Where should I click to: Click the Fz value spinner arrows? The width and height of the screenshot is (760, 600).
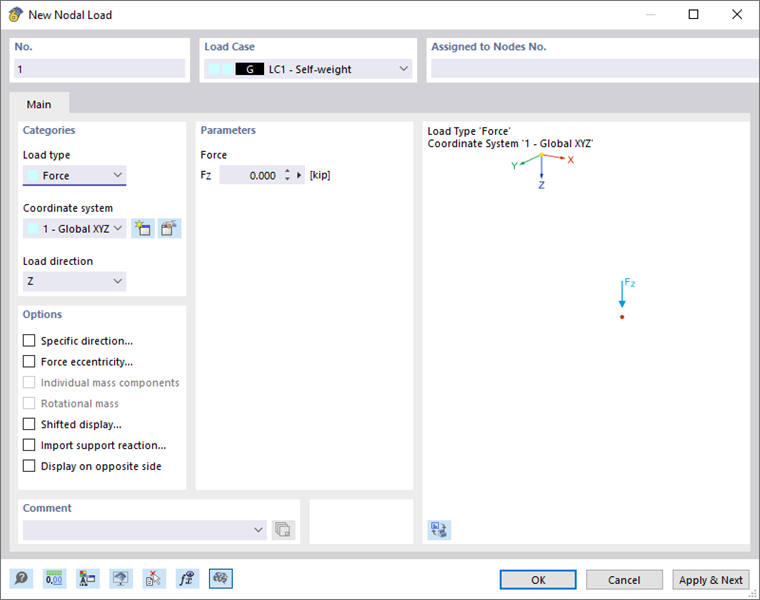tap(287, 175)
